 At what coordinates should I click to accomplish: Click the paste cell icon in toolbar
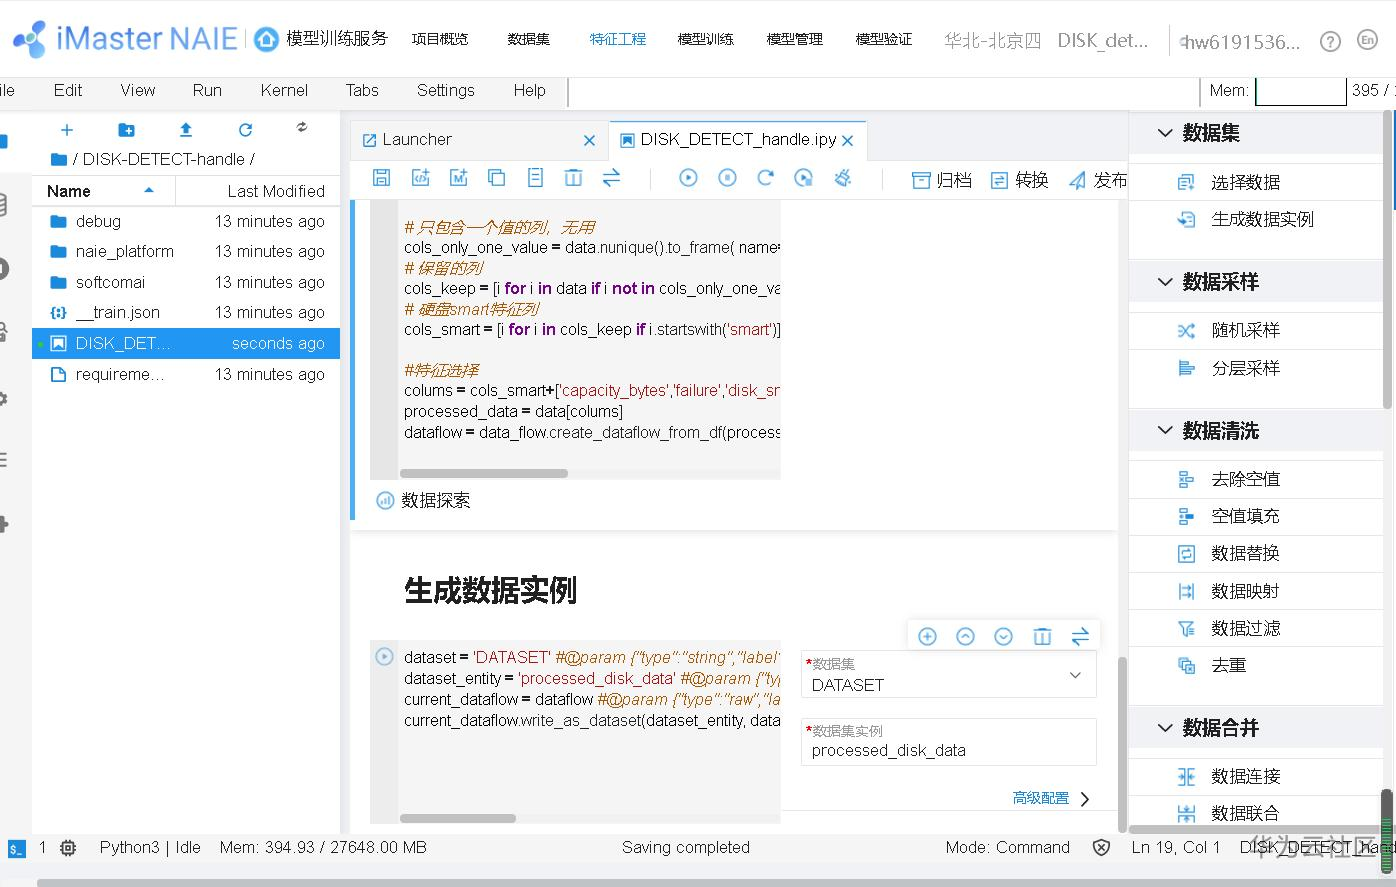click(535, 178)
